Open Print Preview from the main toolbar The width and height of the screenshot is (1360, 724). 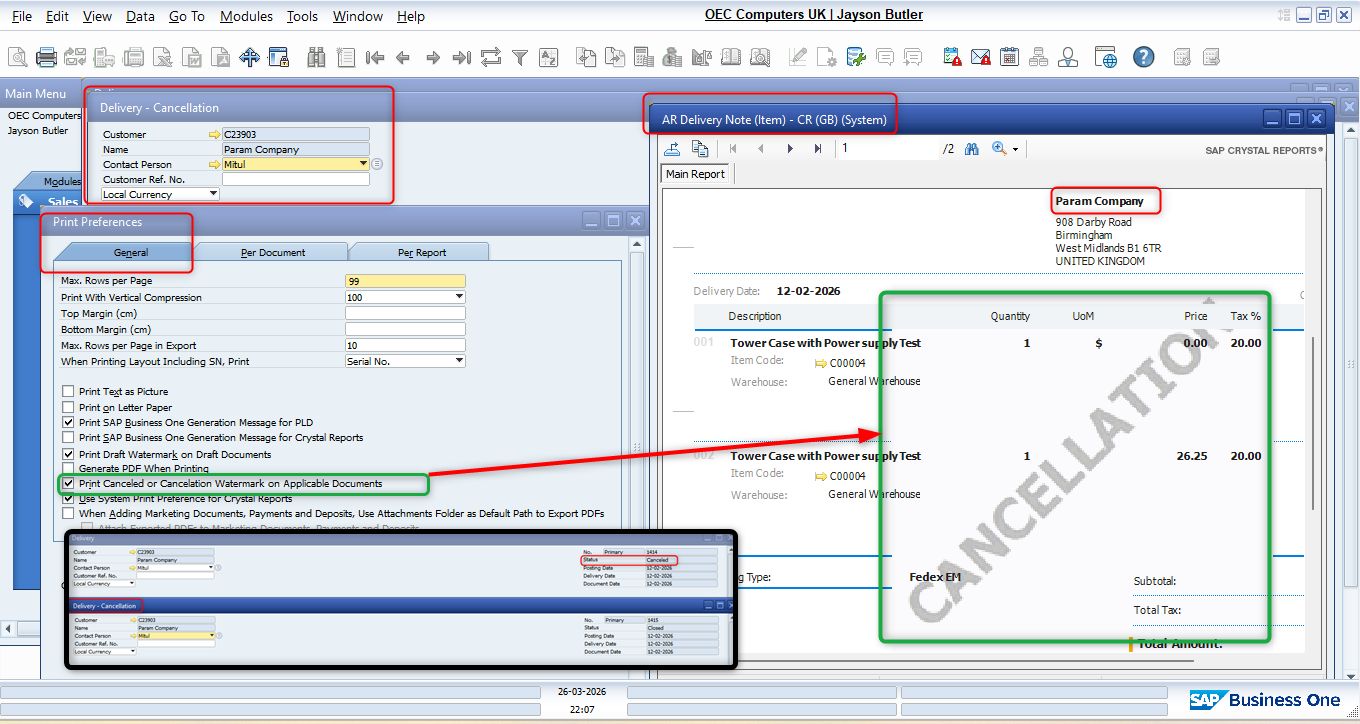18,57
